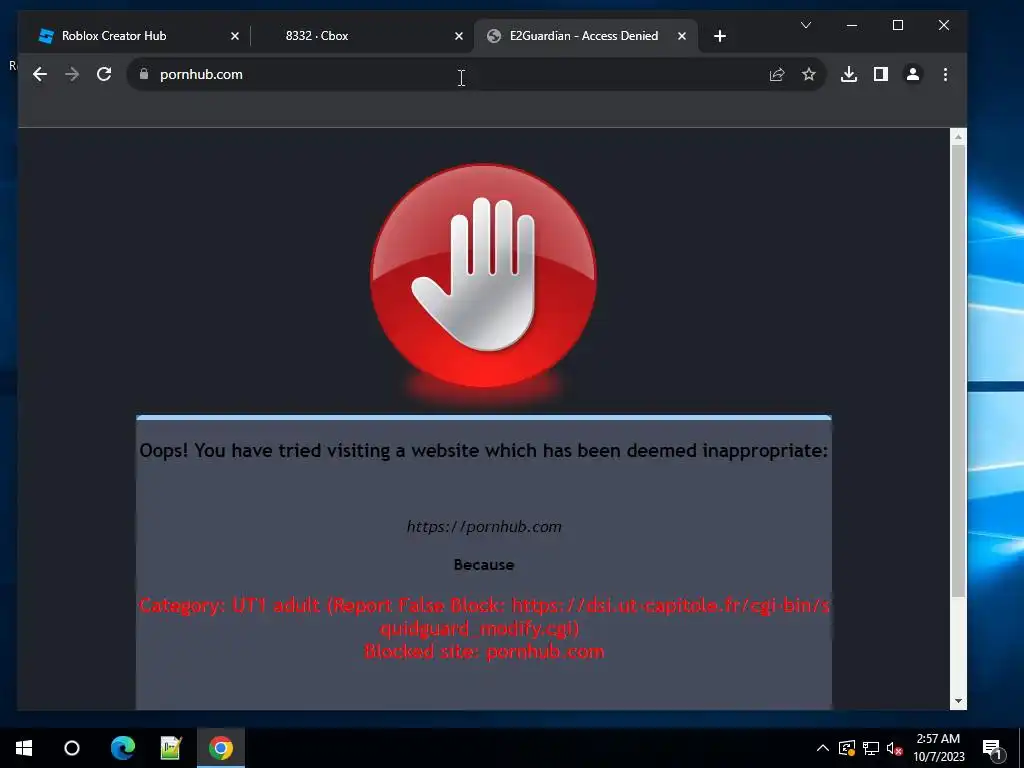
Task: Click the 'Oops! You have tried visiting' heading
Action: tap(483, 451)
